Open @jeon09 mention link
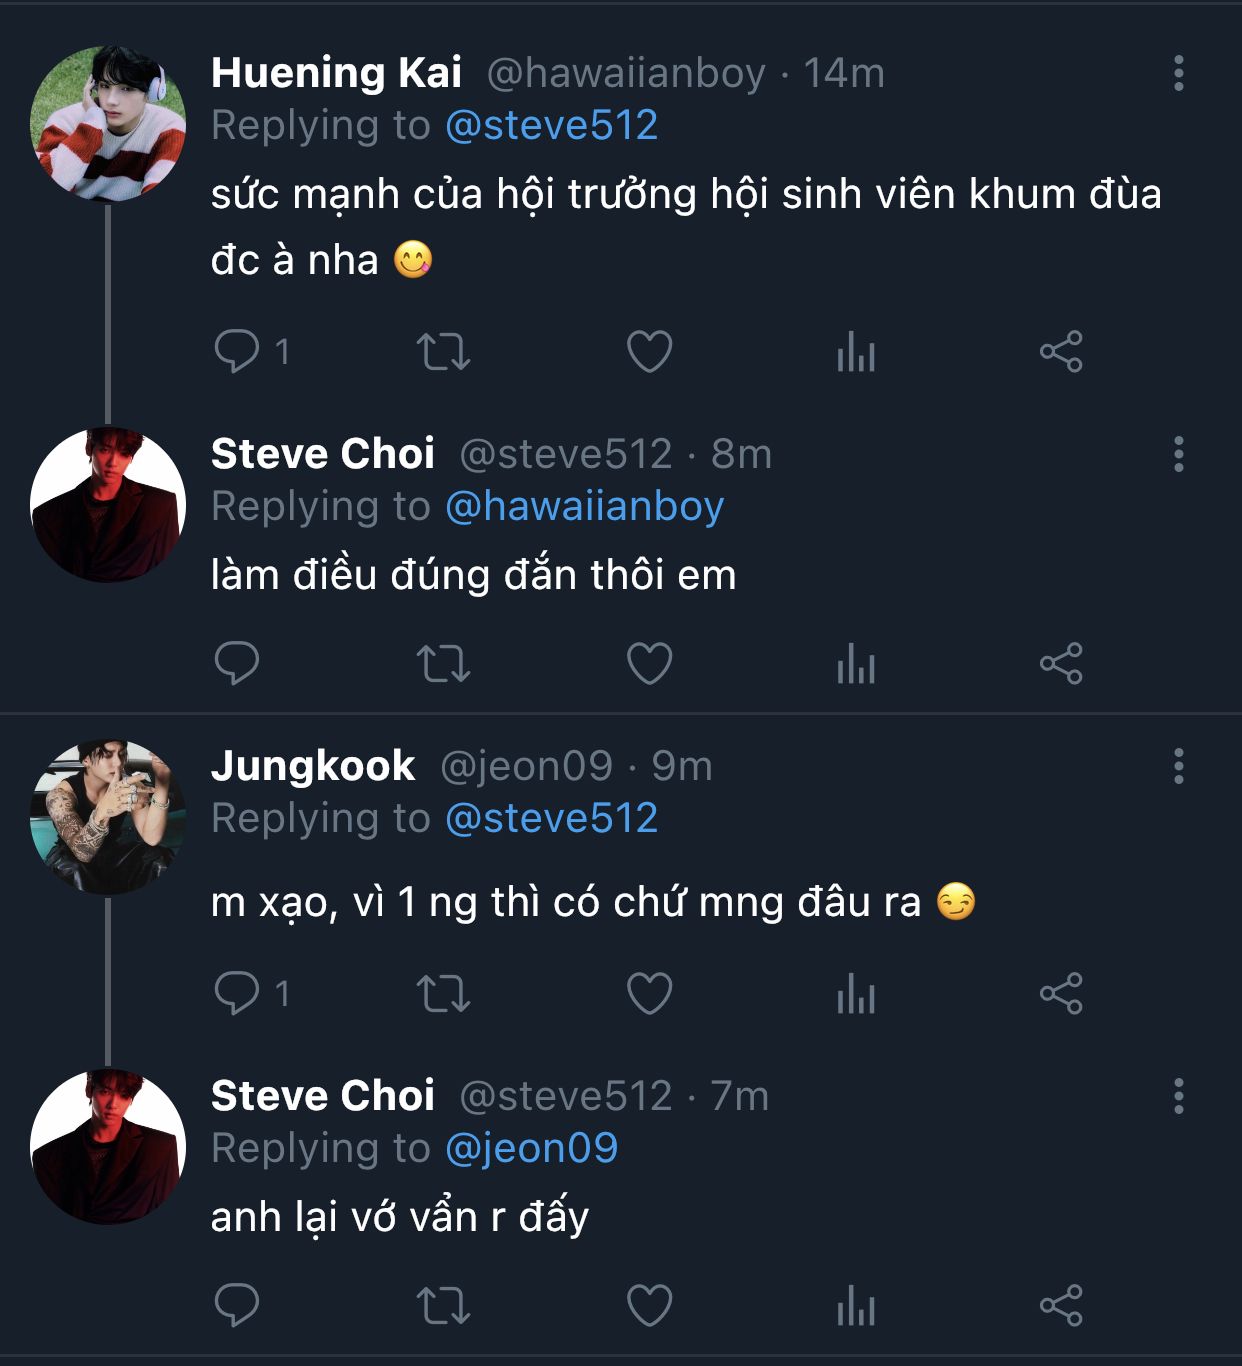The height and width of the screenshot is (1366, 1242). pos(531,1148)
